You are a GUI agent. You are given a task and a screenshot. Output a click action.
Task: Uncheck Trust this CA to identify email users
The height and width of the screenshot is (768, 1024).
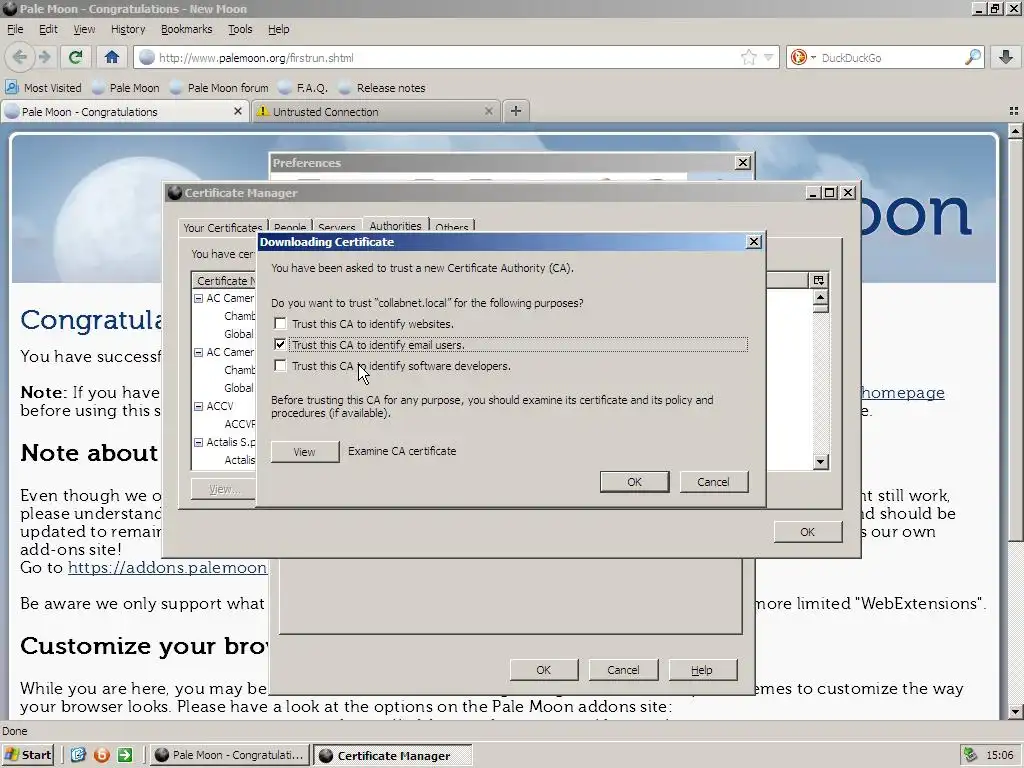(280, 344)
